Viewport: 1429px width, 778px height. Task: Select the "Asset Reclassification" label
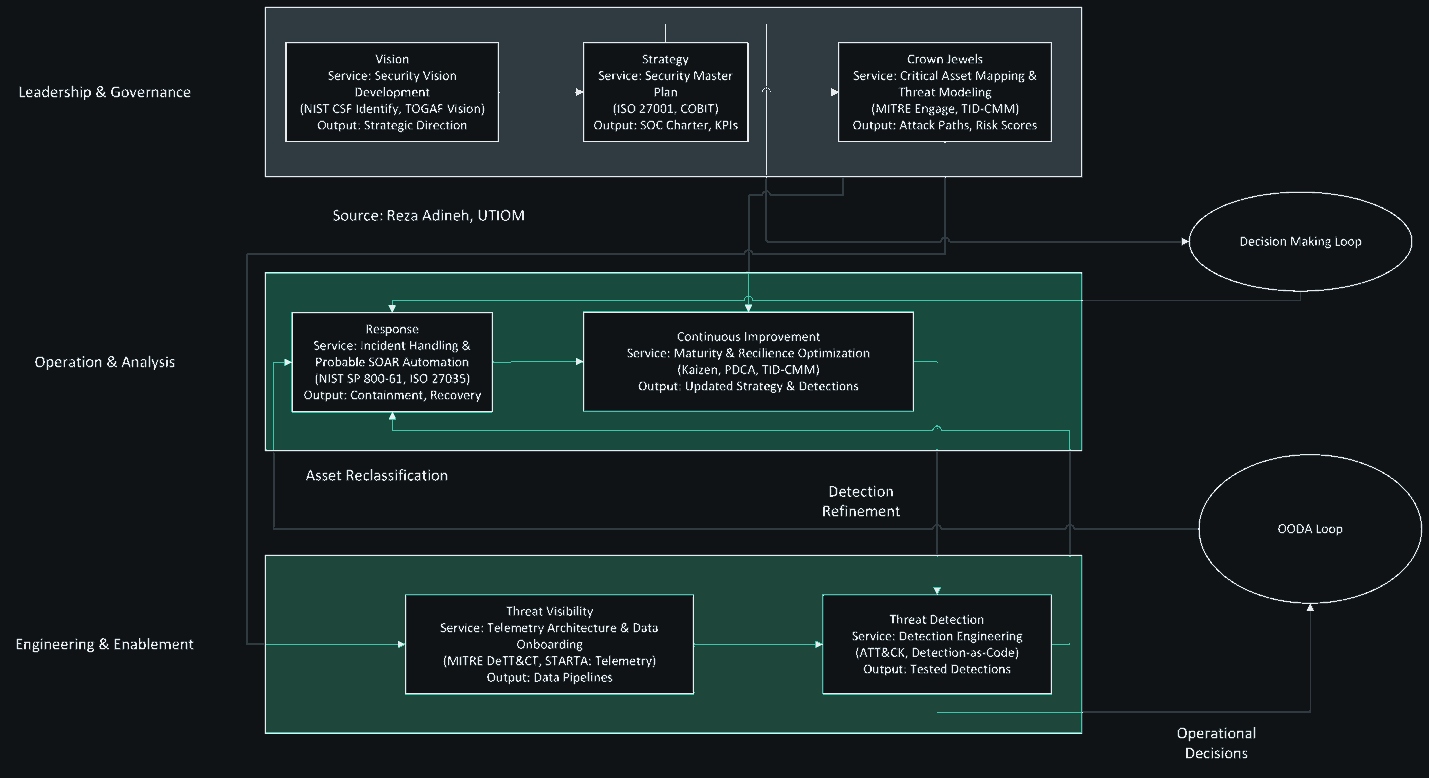377,475
